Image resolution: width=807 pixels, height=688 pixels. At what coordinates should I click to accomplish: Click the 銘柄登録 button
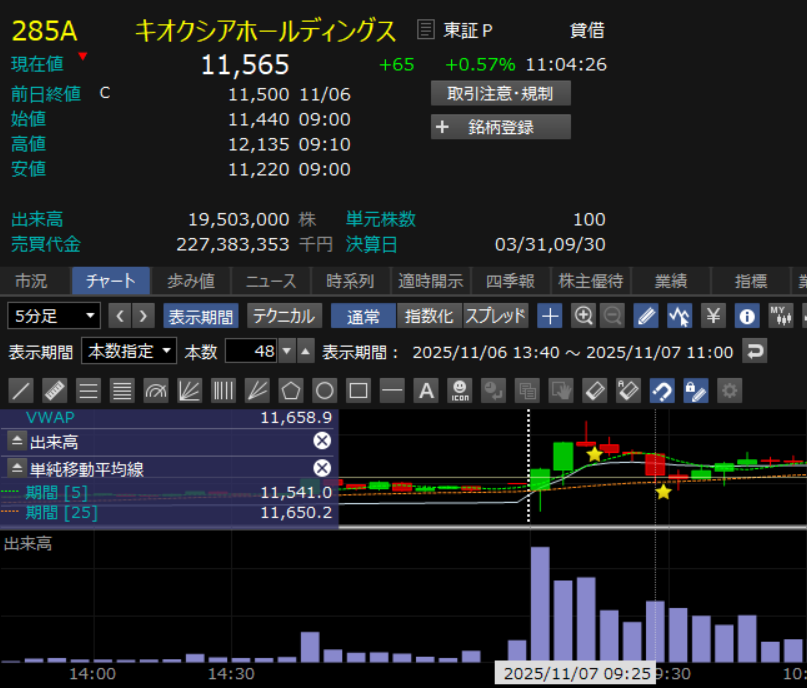[501, 127]
